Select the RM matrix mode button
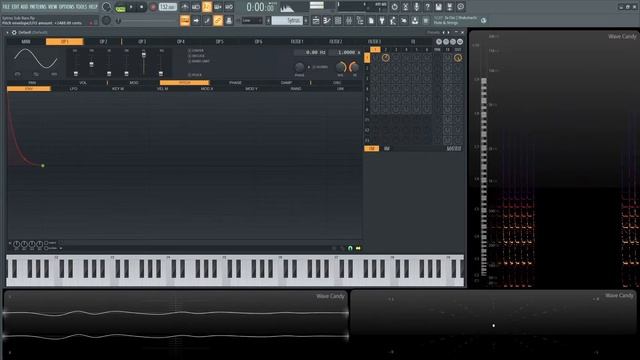Viewport: 640px width, 360px height. pyautogui.click(x=387, y=149)
